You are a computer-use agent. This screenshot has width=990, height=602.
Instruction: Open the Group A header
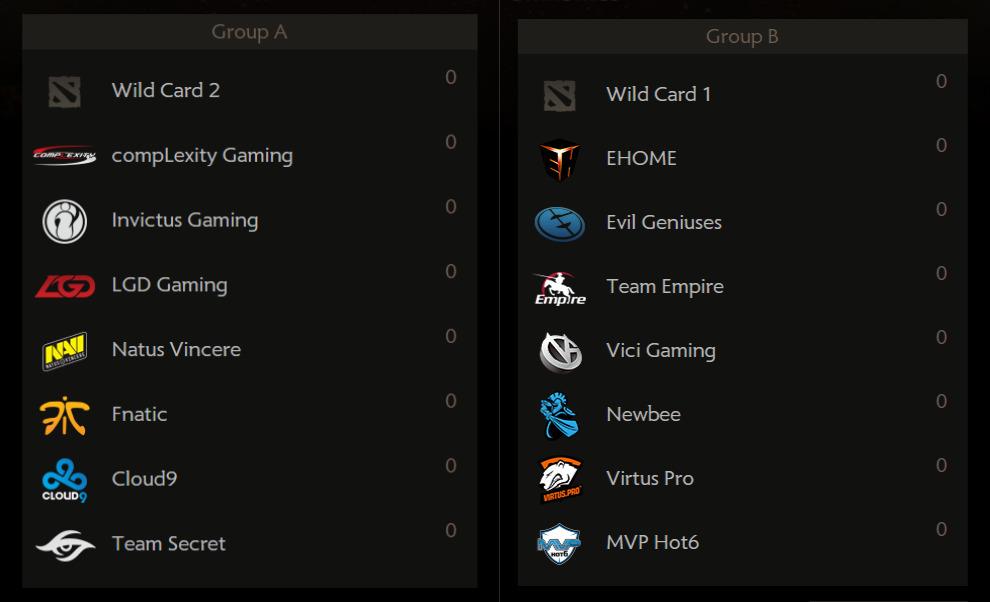tap(249, 32)
